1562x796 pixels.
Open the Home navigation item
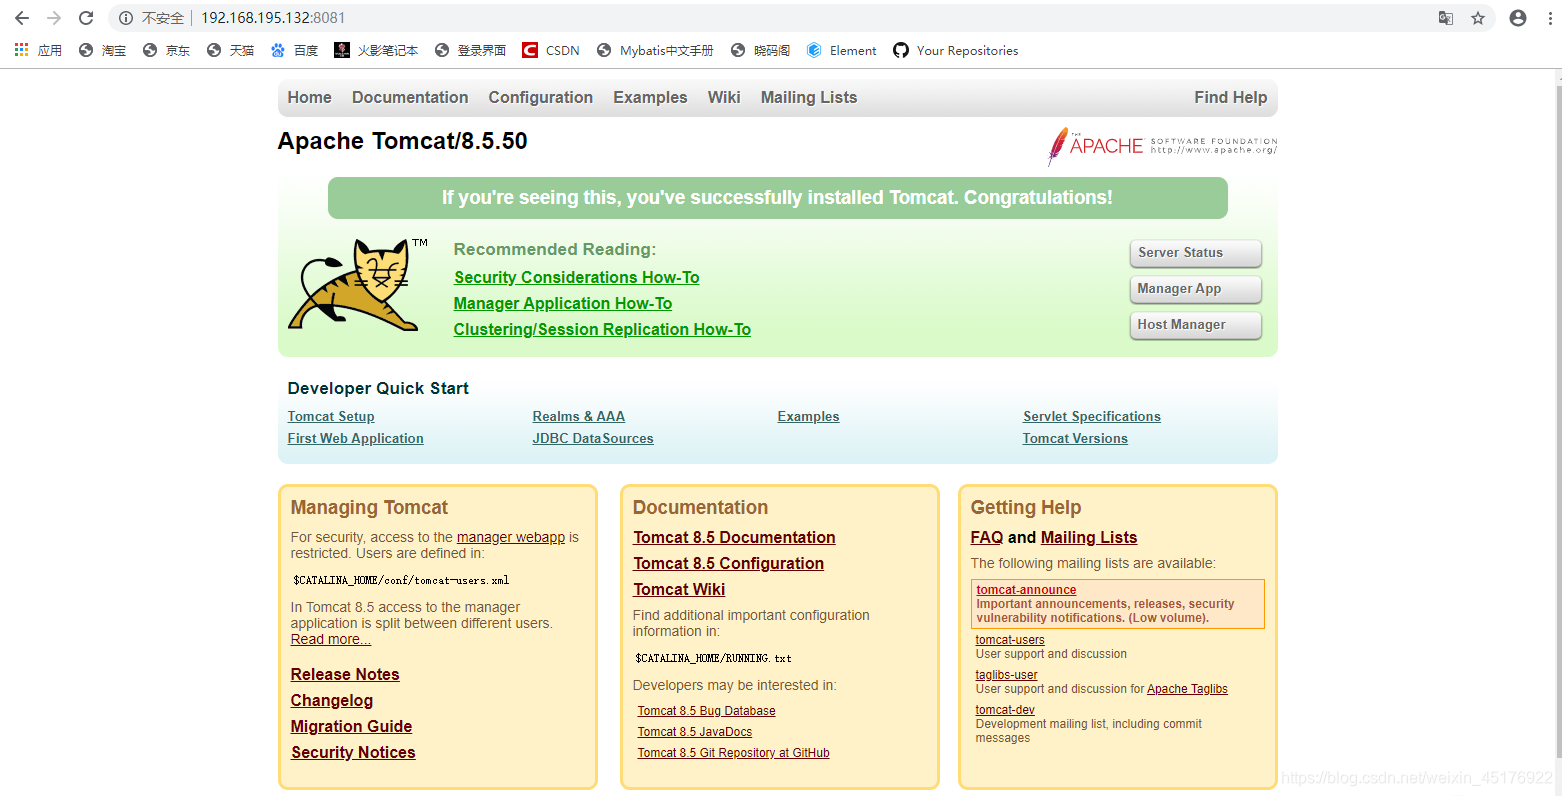(x=309, y=97)
